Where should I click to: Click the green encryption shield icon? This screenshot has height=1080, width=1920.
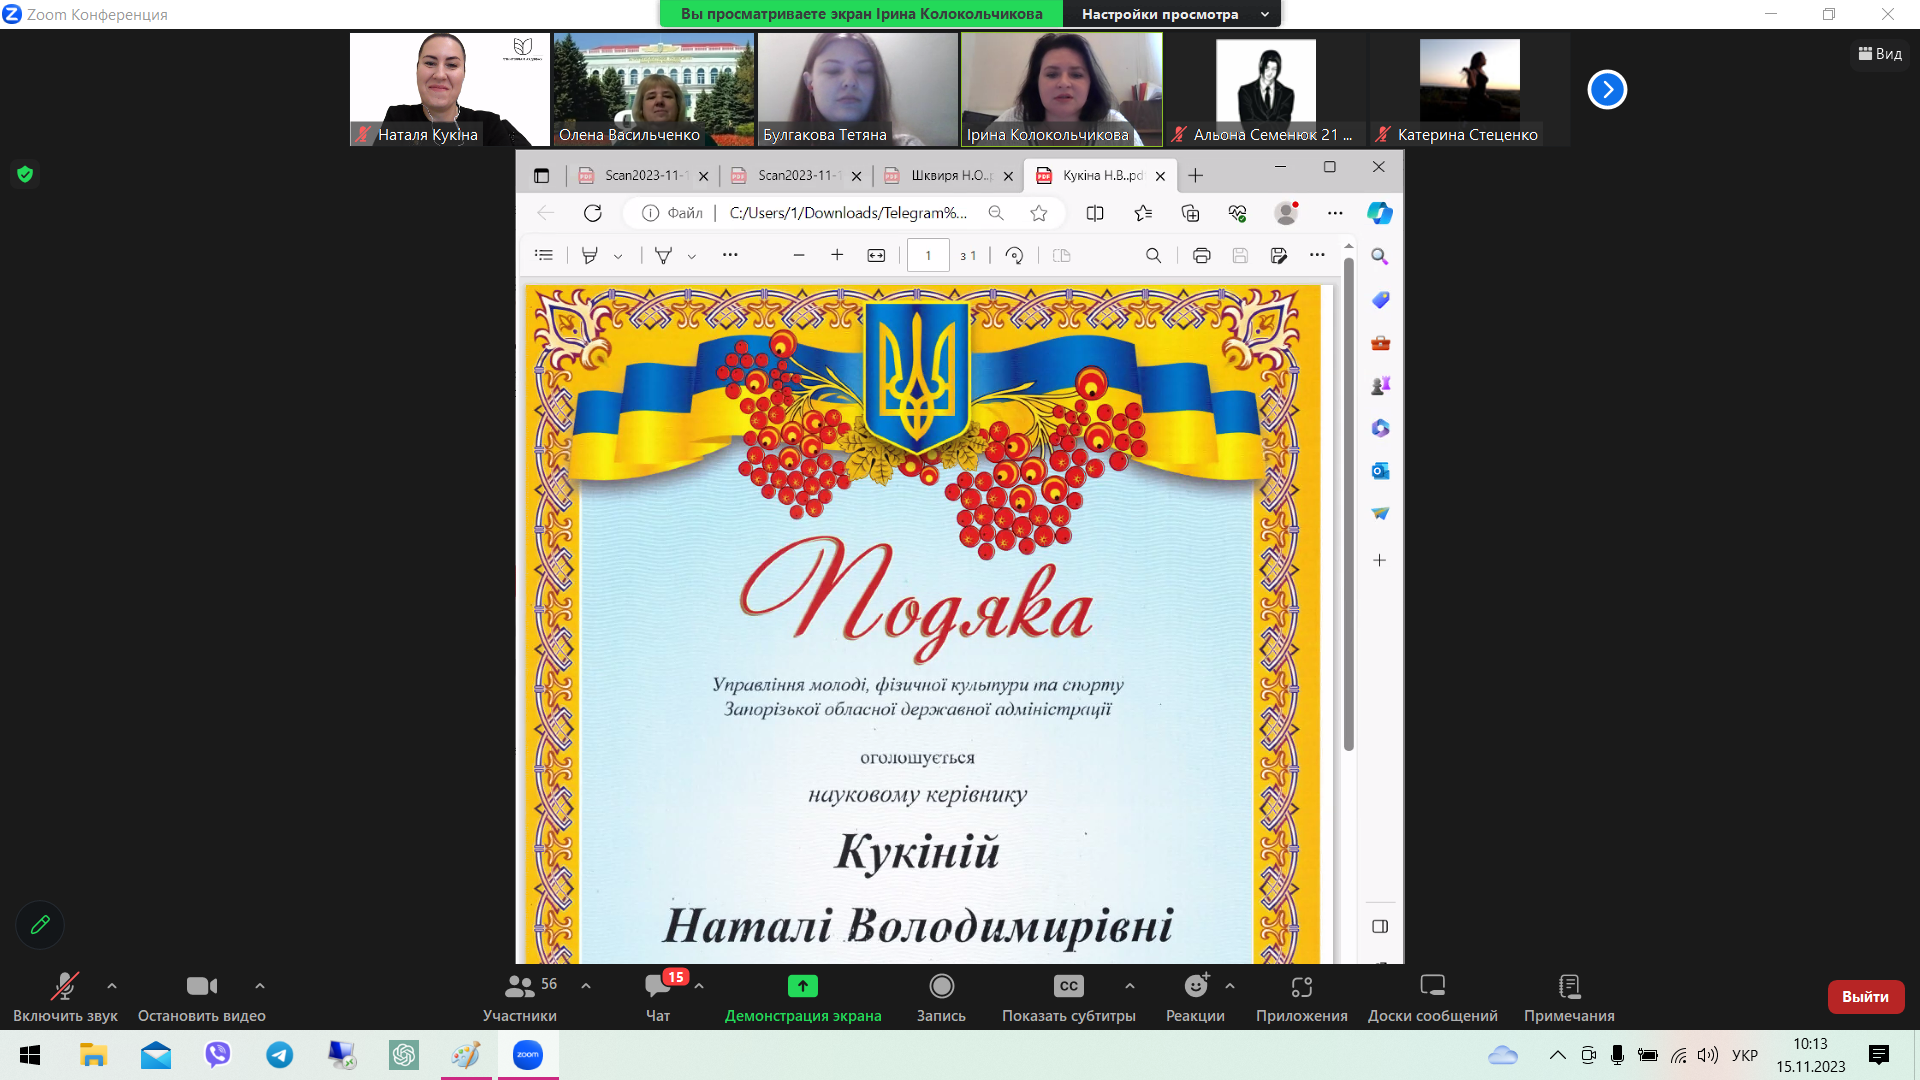(25, 174)
